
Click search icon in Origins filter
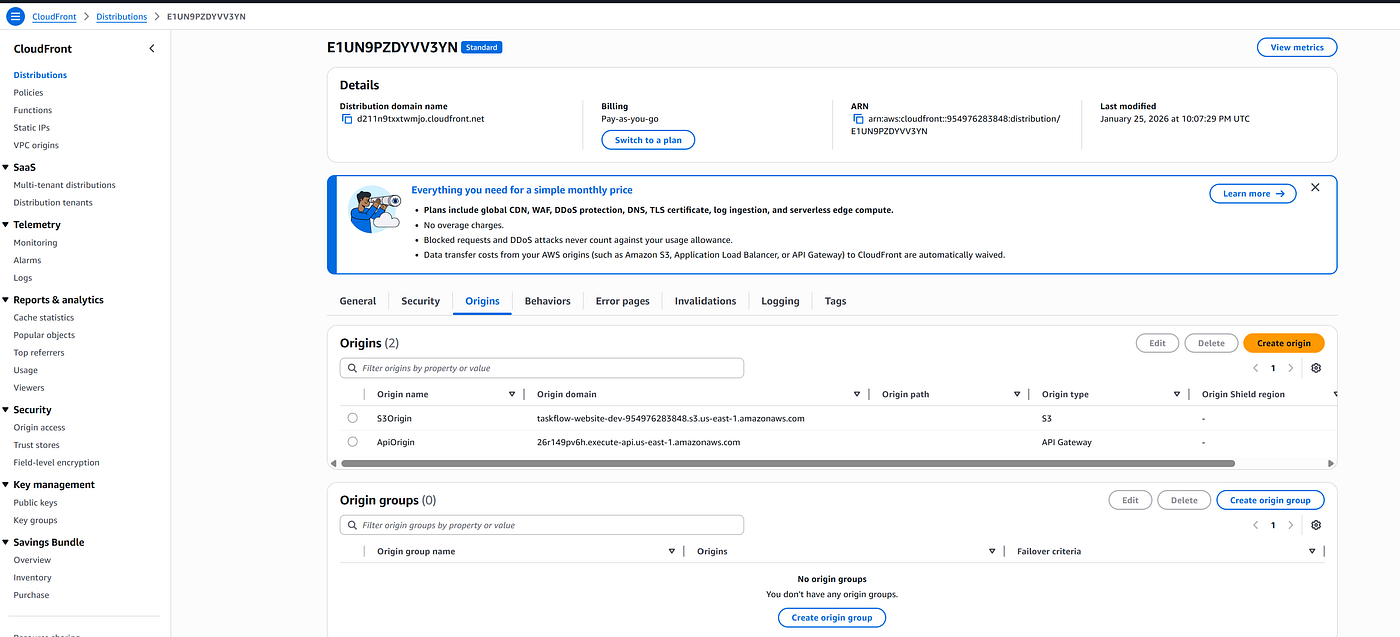[x=352, y=368]
